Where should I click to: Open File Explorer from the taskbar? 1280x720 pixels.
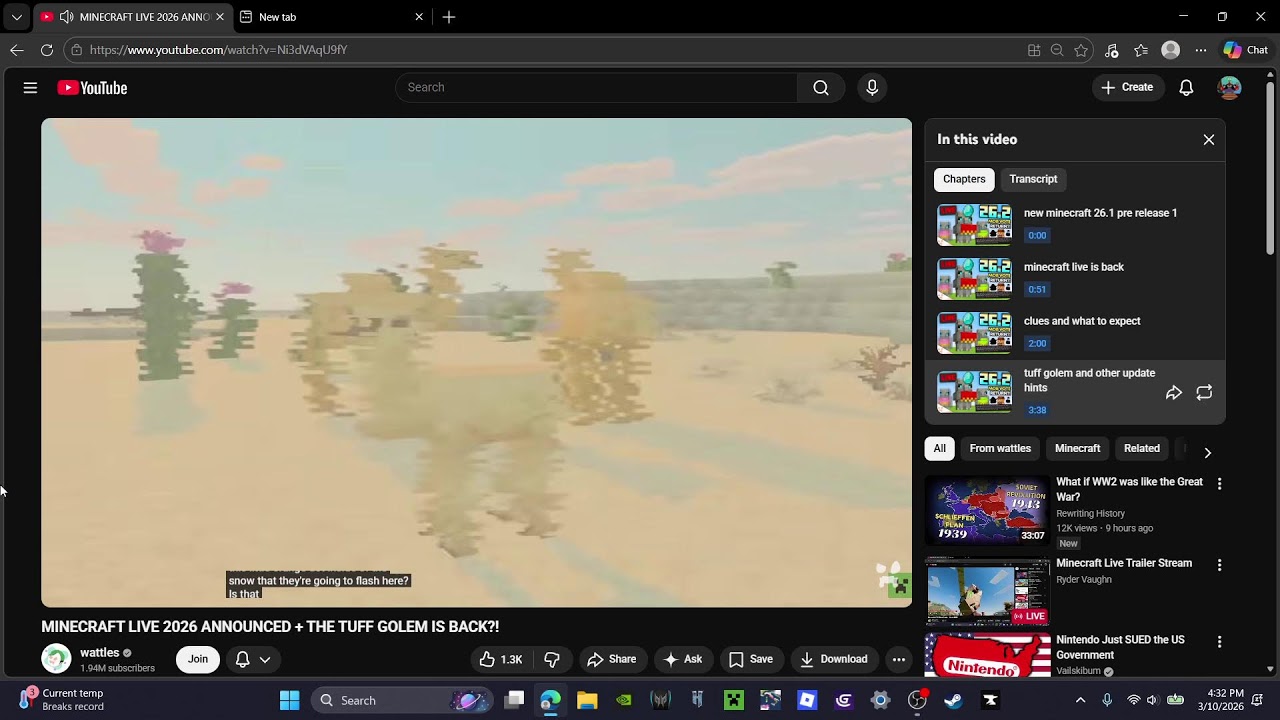pos(587,700)
